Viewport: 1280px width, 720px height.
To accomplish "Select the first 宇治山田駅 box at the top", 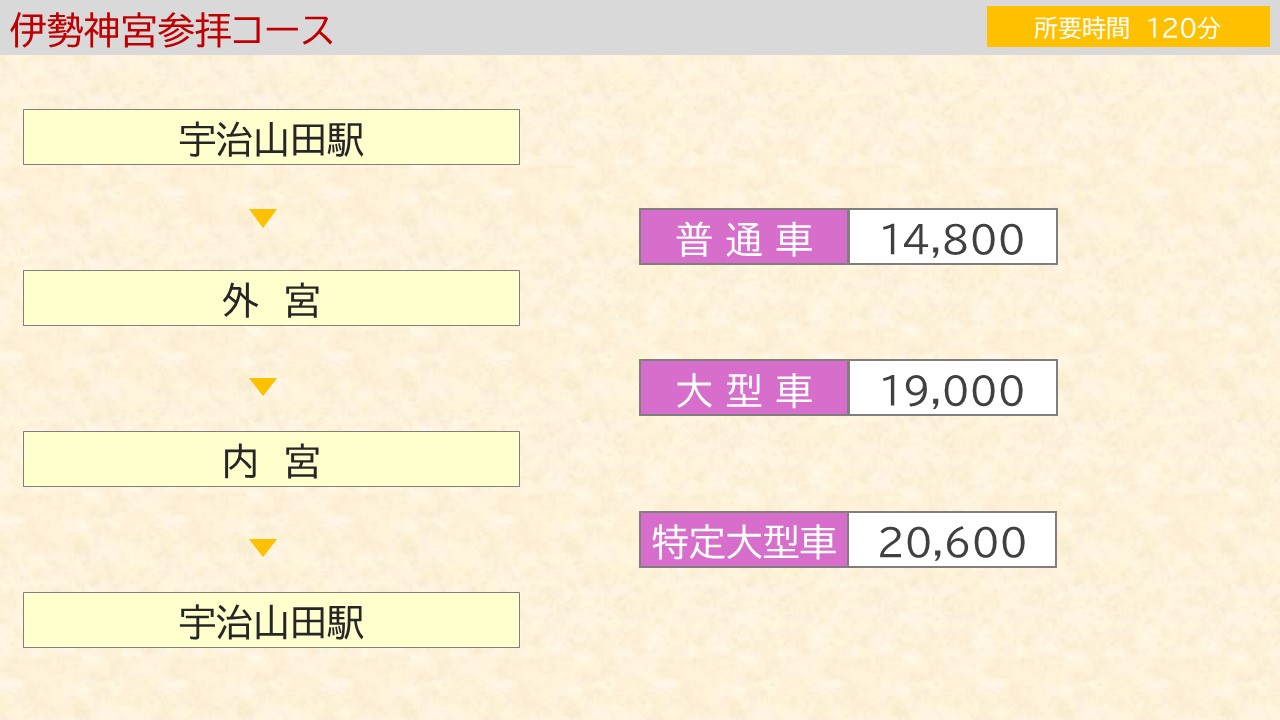I will 271,137.
